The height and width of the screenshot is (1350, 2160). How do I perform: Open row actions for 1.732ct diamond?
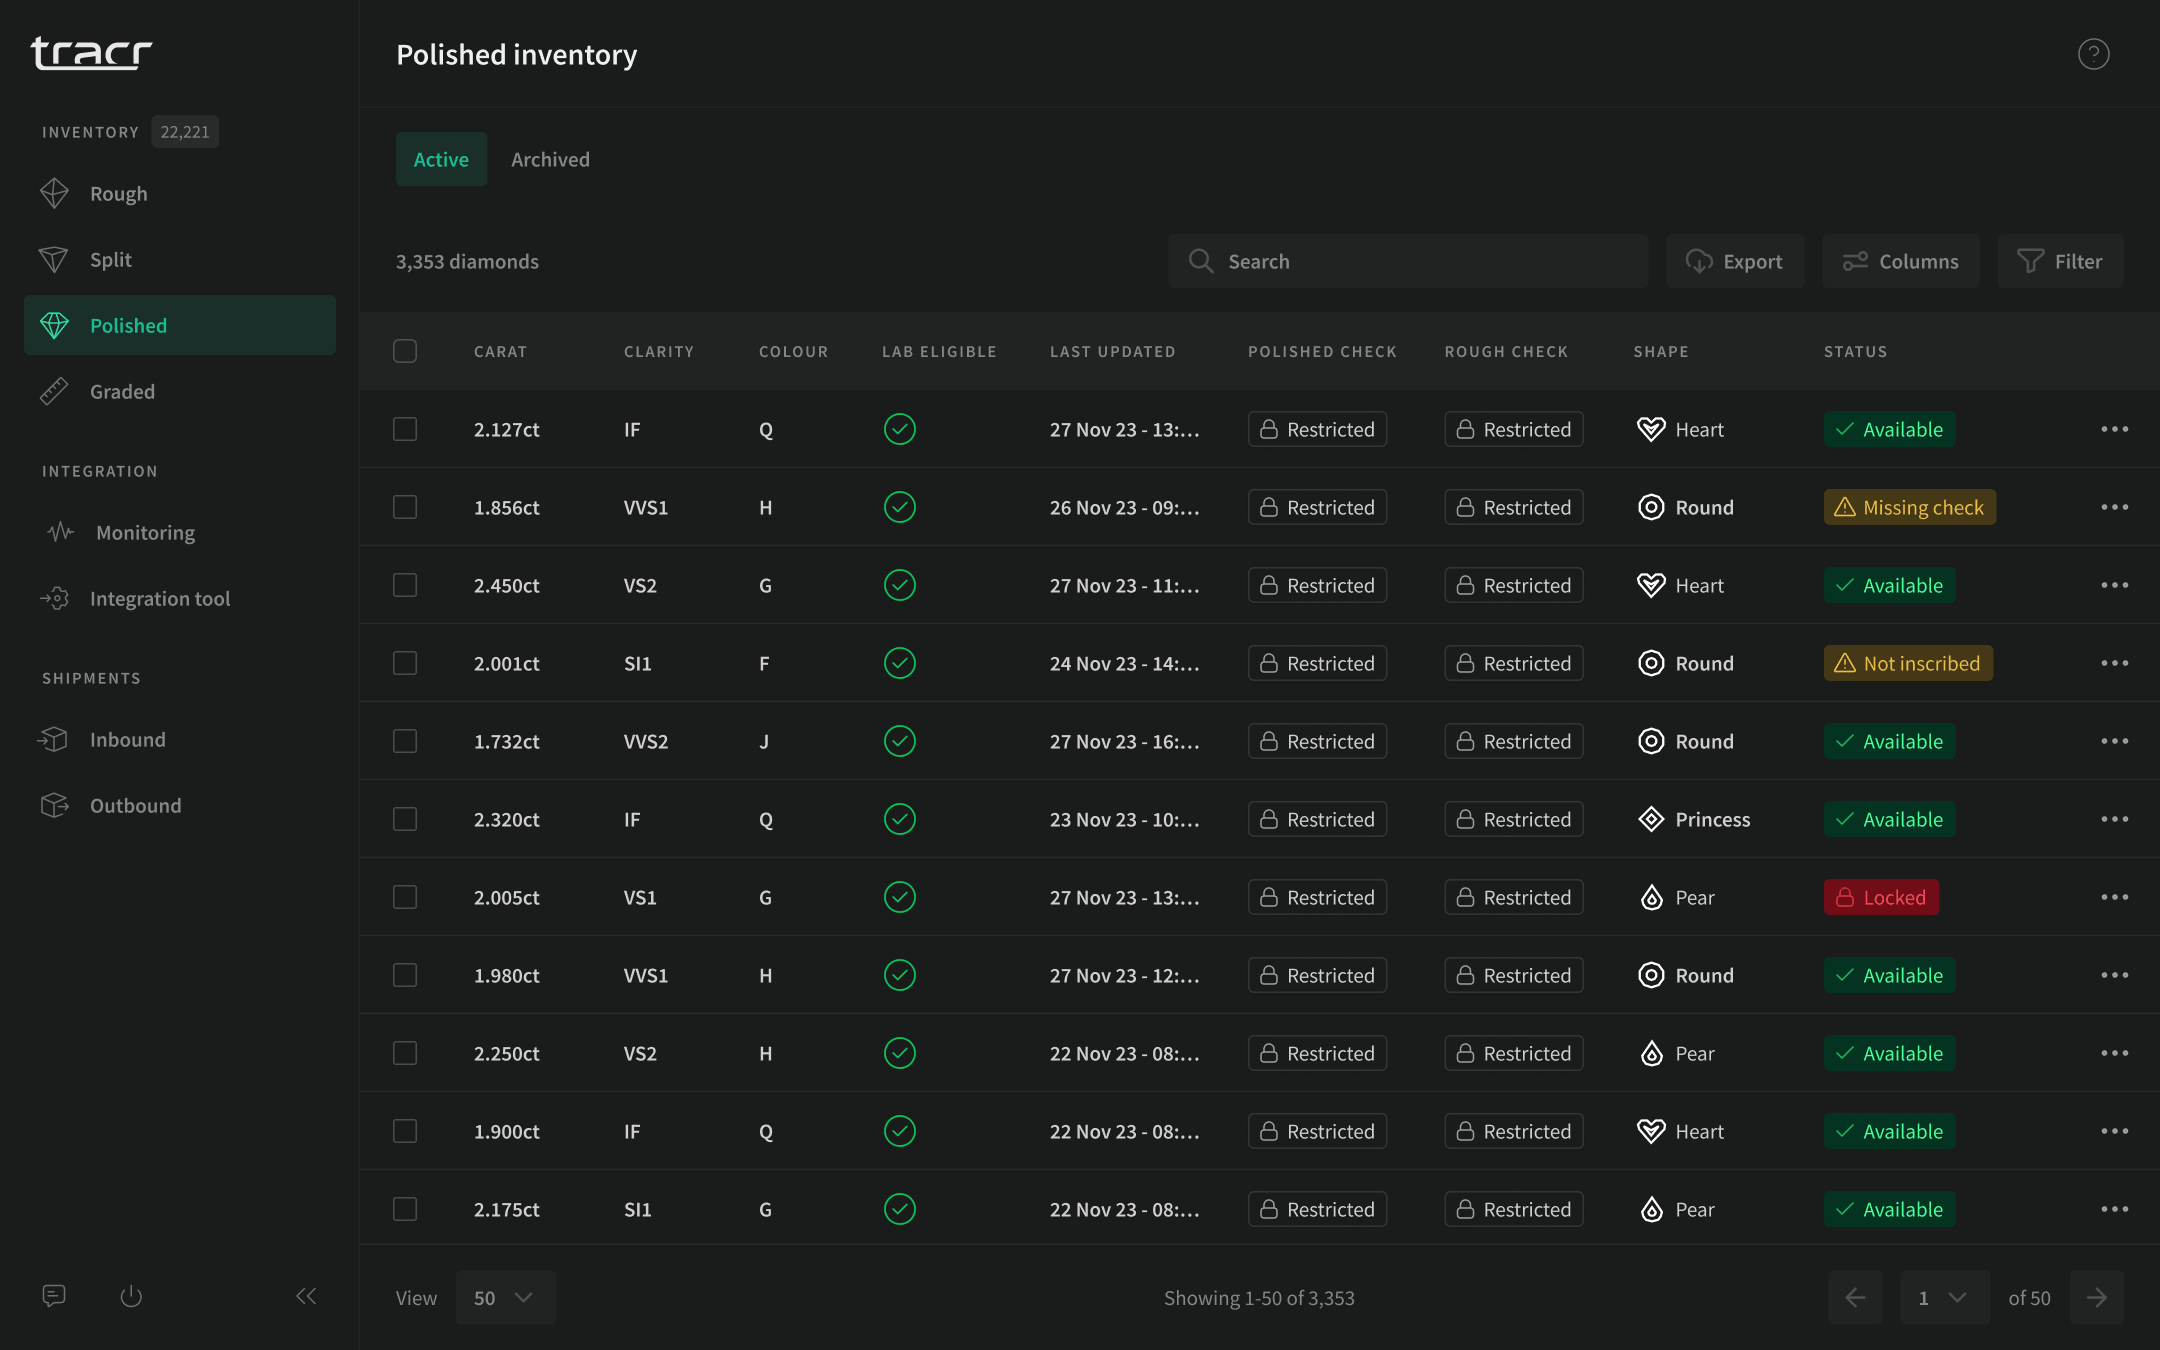tap(2114, 741)
